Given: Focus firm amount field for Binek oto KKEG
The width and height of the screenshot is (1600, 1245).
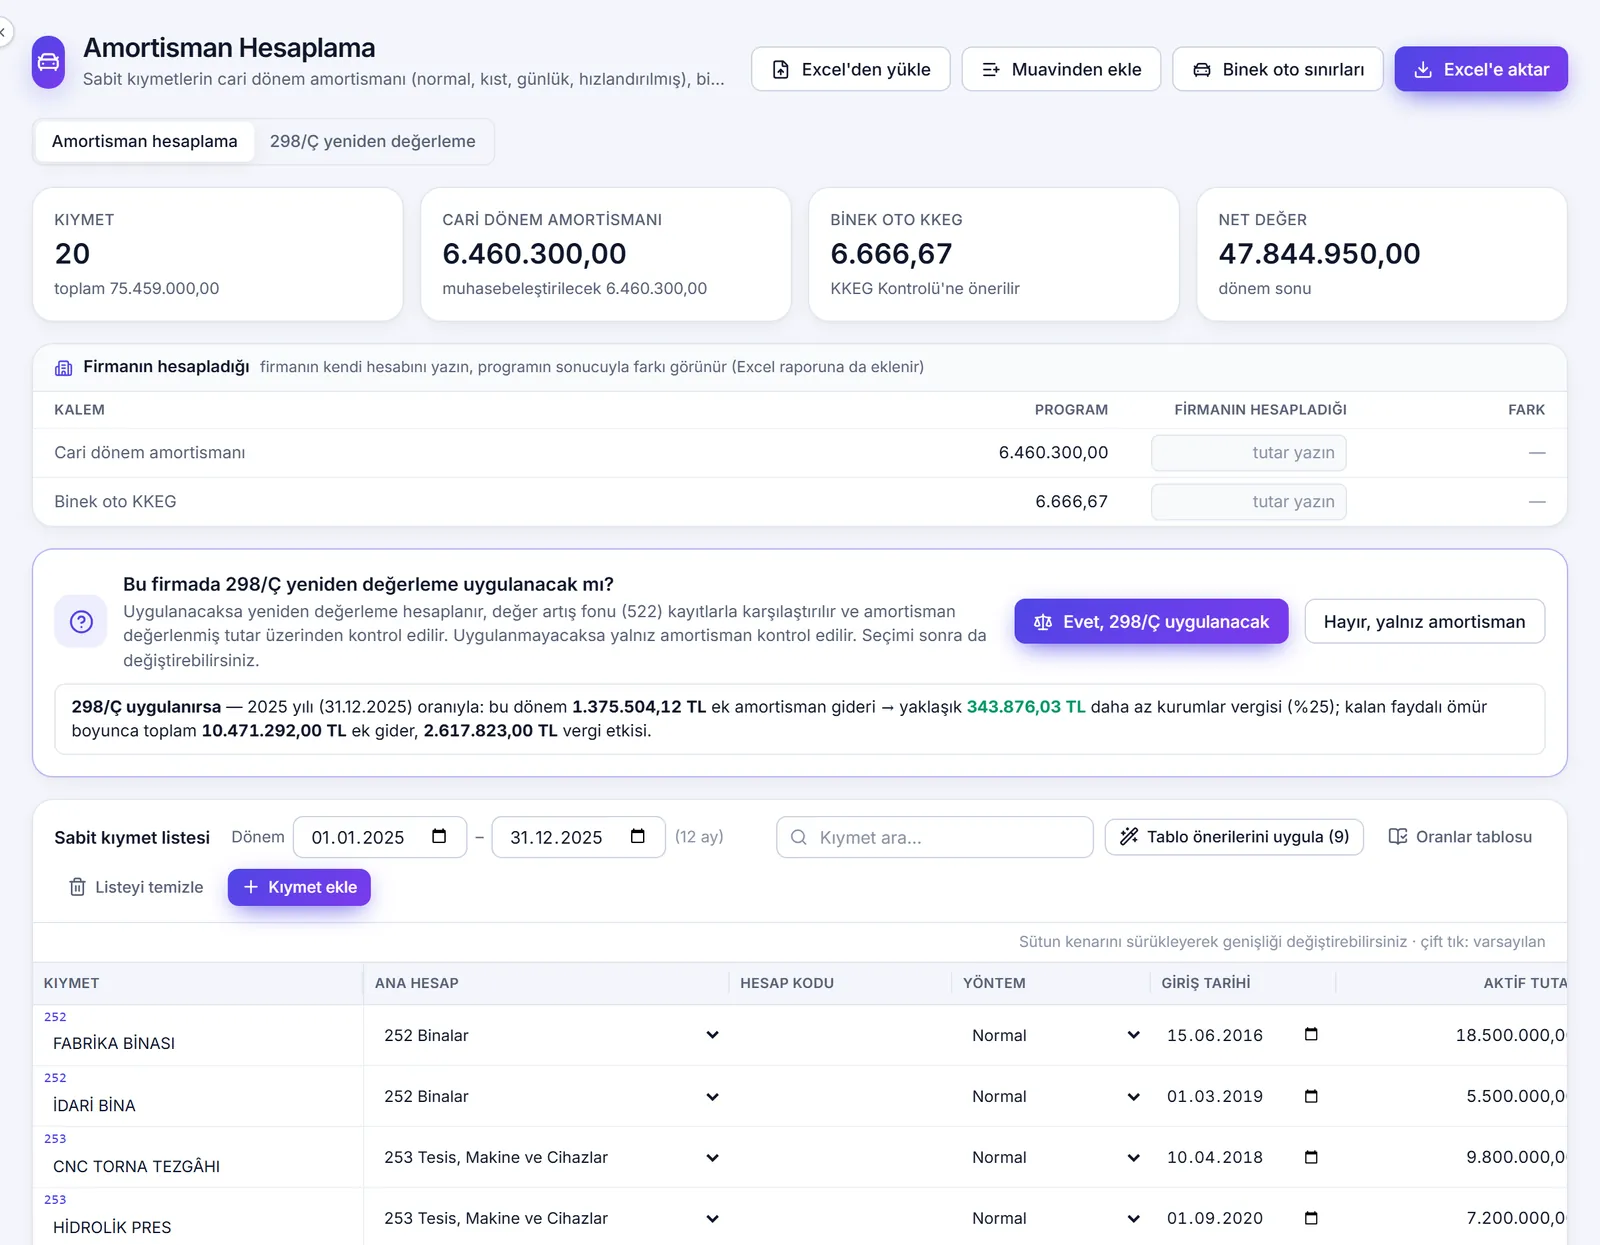Looking at the screenshot, I should [1249, 501].
